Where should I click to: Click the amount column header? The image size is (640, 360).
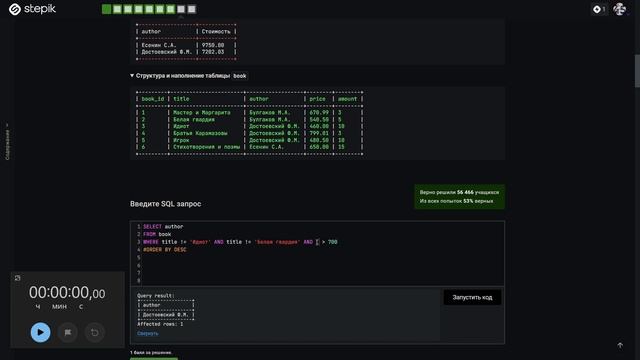click(x=347, y=99)
